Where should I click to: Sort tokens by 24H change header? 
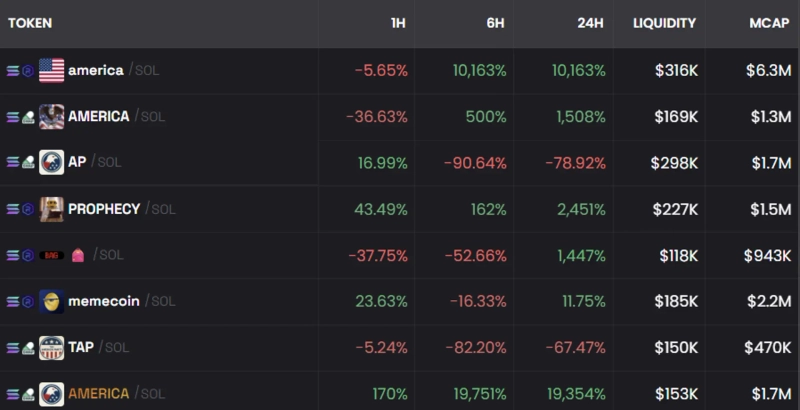pyautogui.click(x=590, y=23)
